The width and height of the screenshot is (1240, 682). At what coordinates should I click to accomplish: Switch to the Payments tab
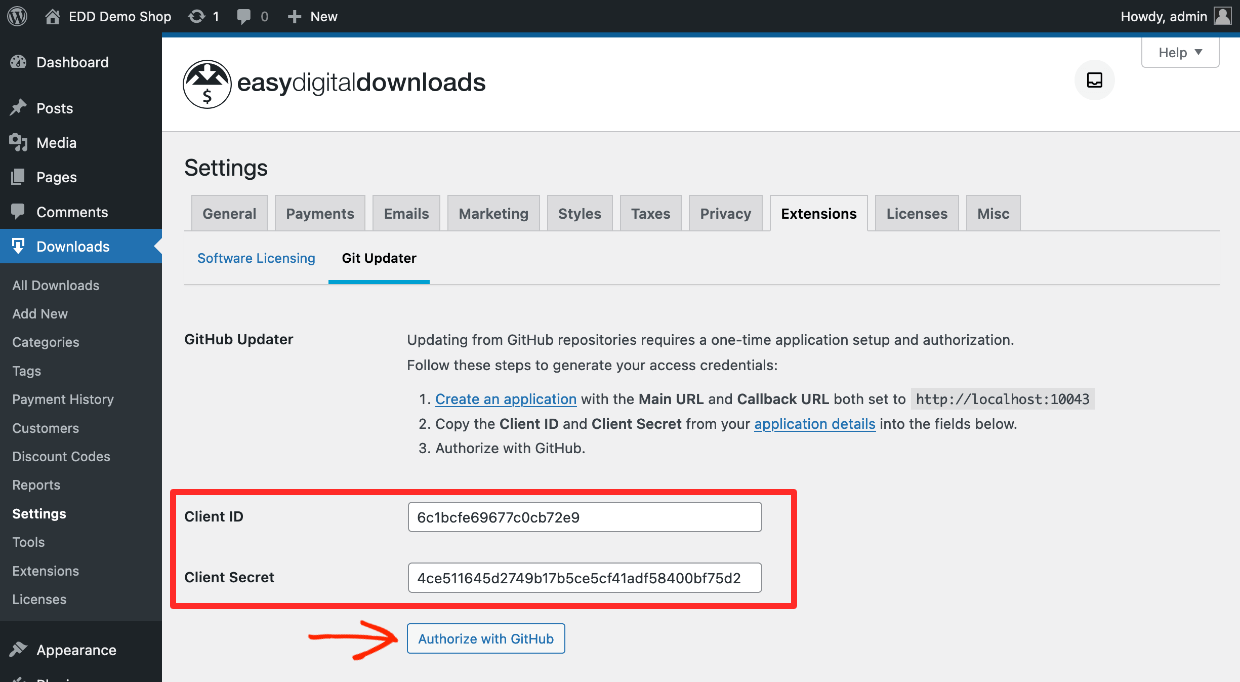(x=320, y=213)
